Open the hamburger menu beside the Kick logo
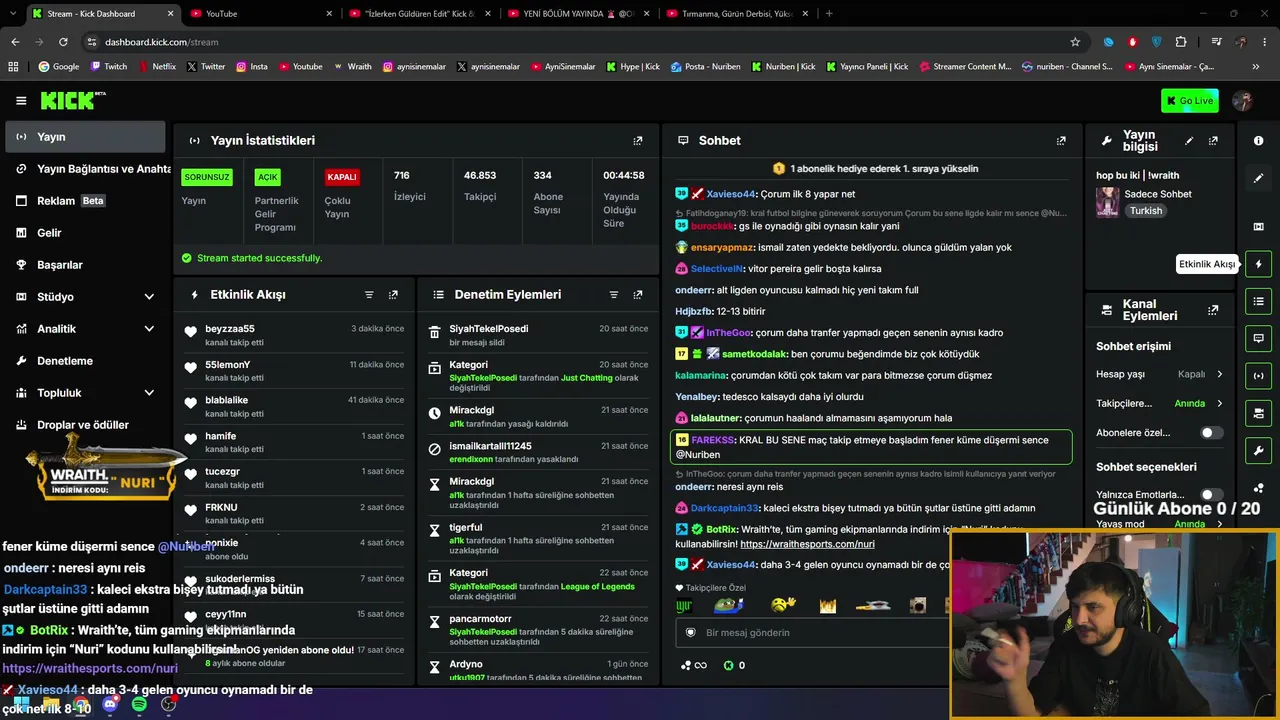 point(21,101)
